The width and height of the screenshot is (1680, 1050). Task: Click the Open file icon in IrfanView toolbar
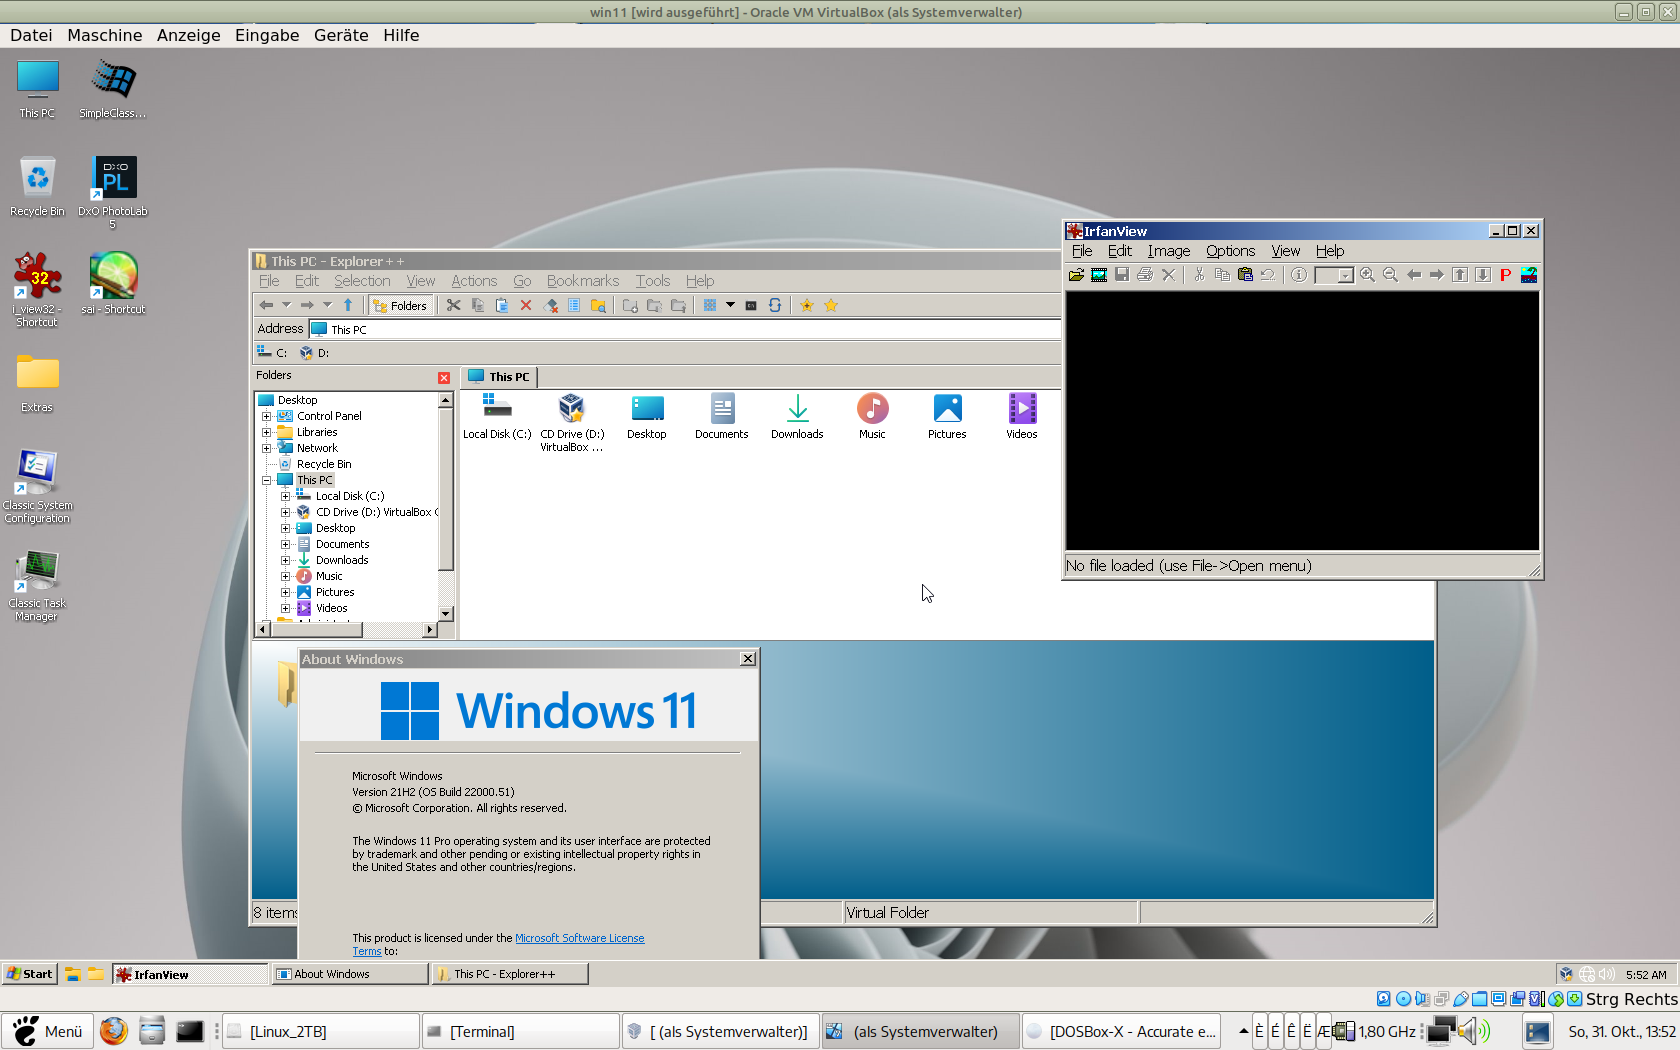click(x=1076, y=275)
